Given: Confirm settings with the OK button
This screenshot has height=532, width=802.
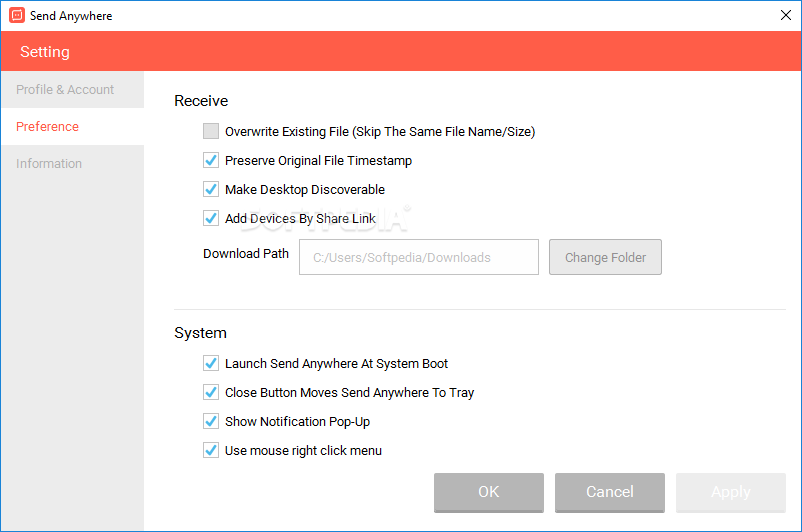Looking at the screenshot, I should coord(488,492).
